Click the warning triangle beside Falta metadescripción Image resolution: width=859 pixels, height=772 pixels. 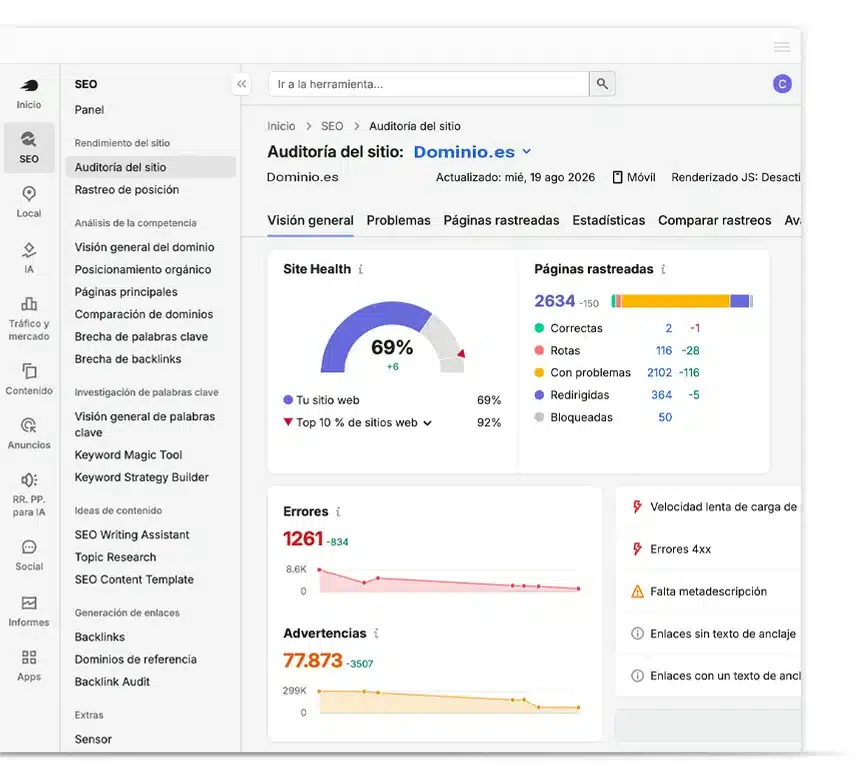(x=637, y=591)
